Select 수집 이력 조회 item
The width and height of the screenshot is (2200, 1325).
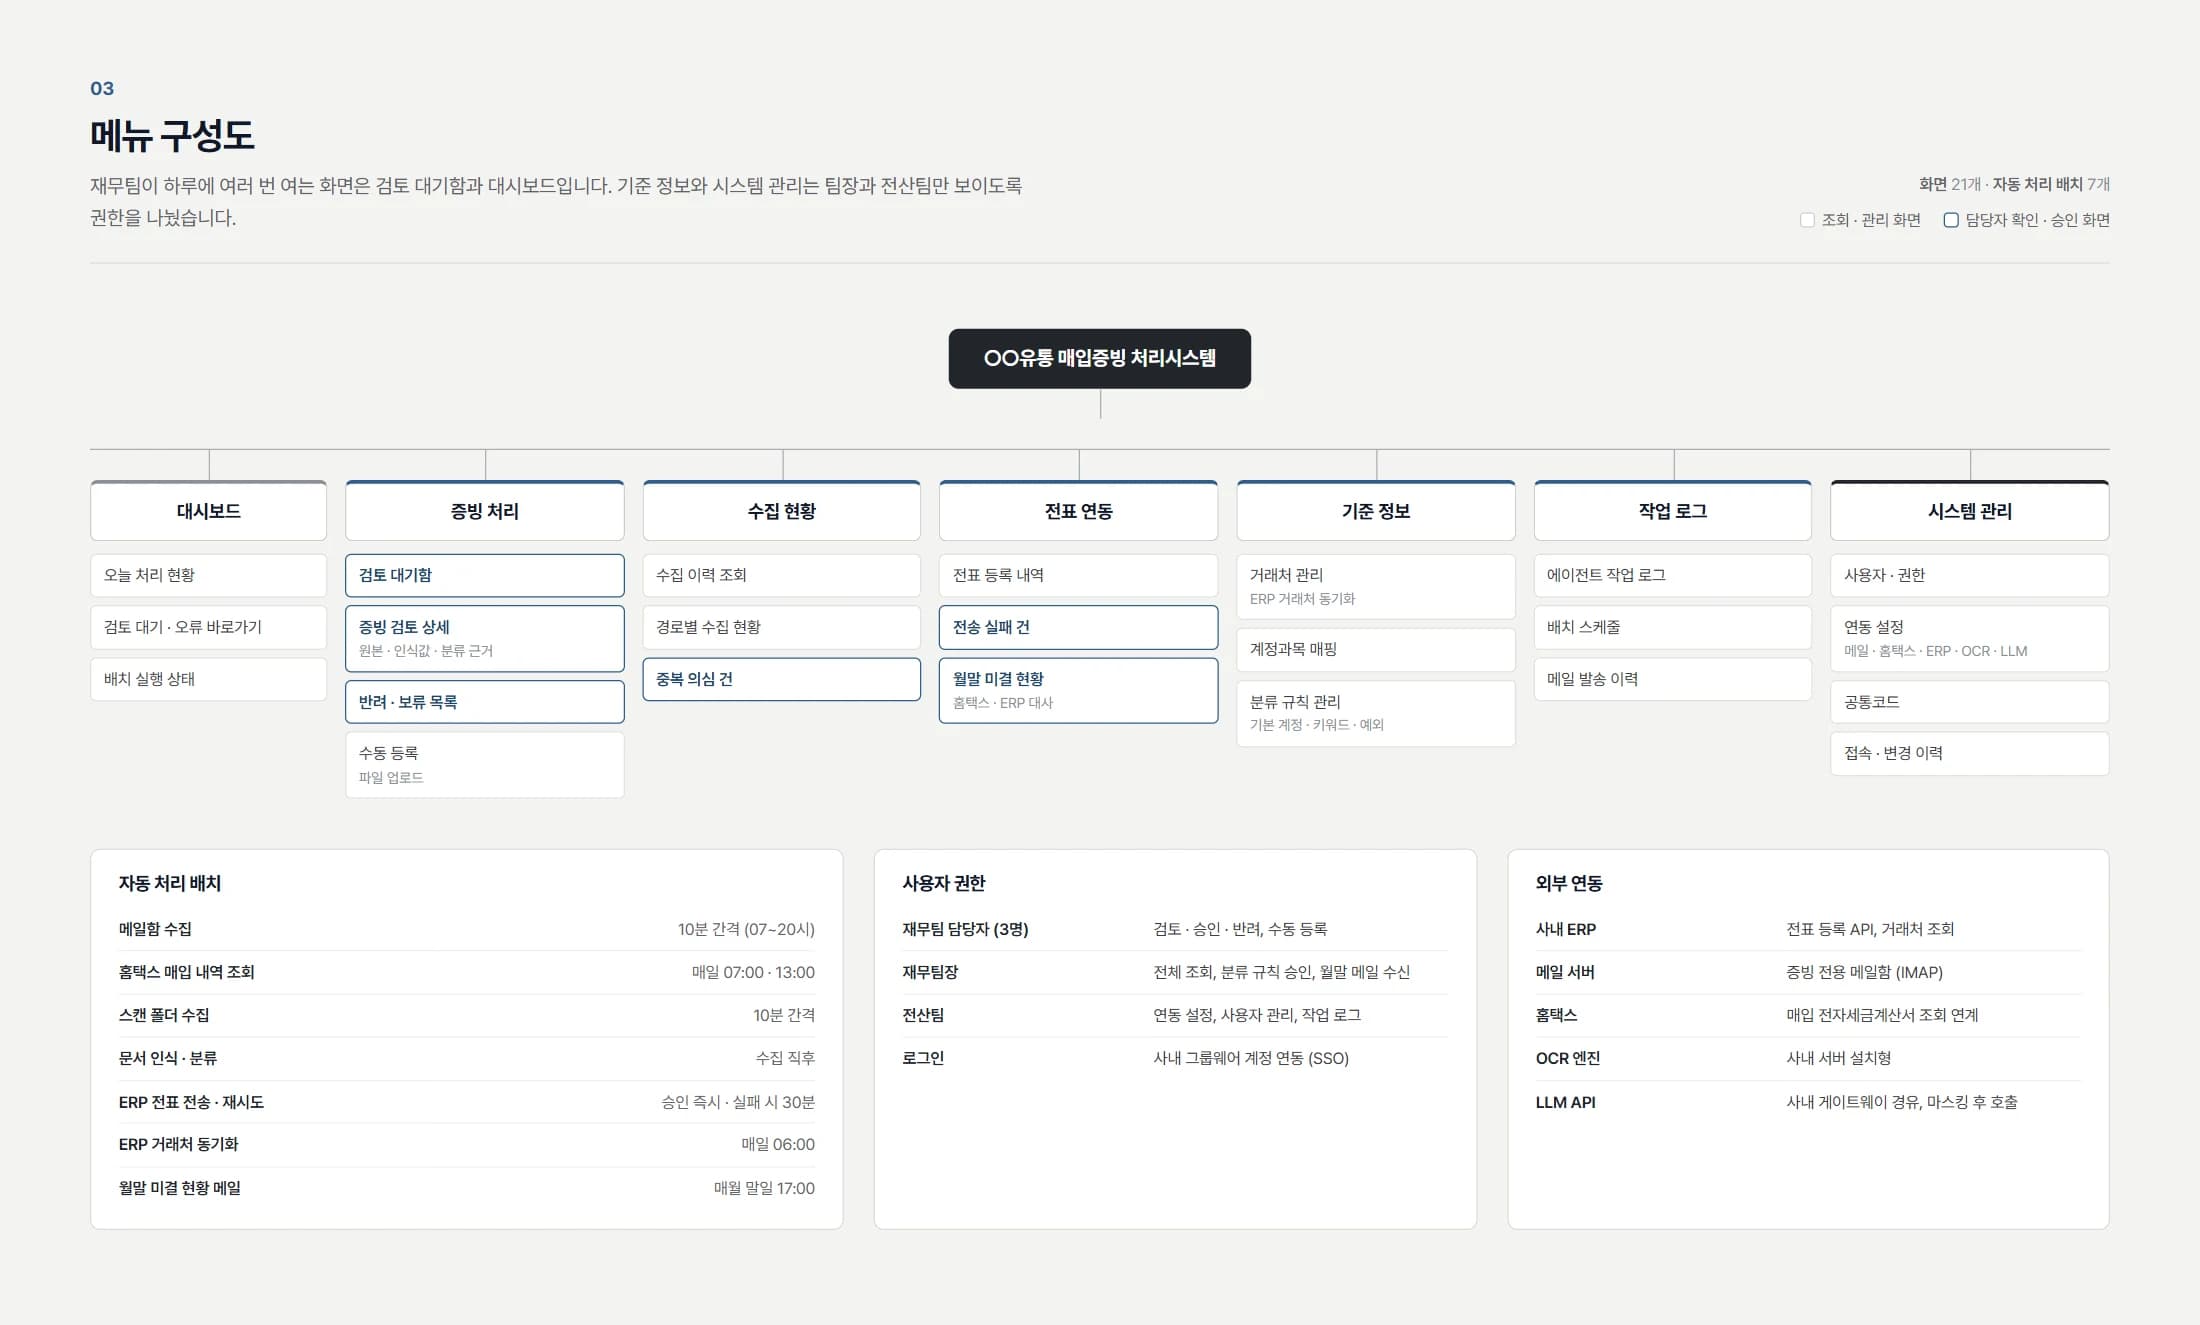click(782, 575)
